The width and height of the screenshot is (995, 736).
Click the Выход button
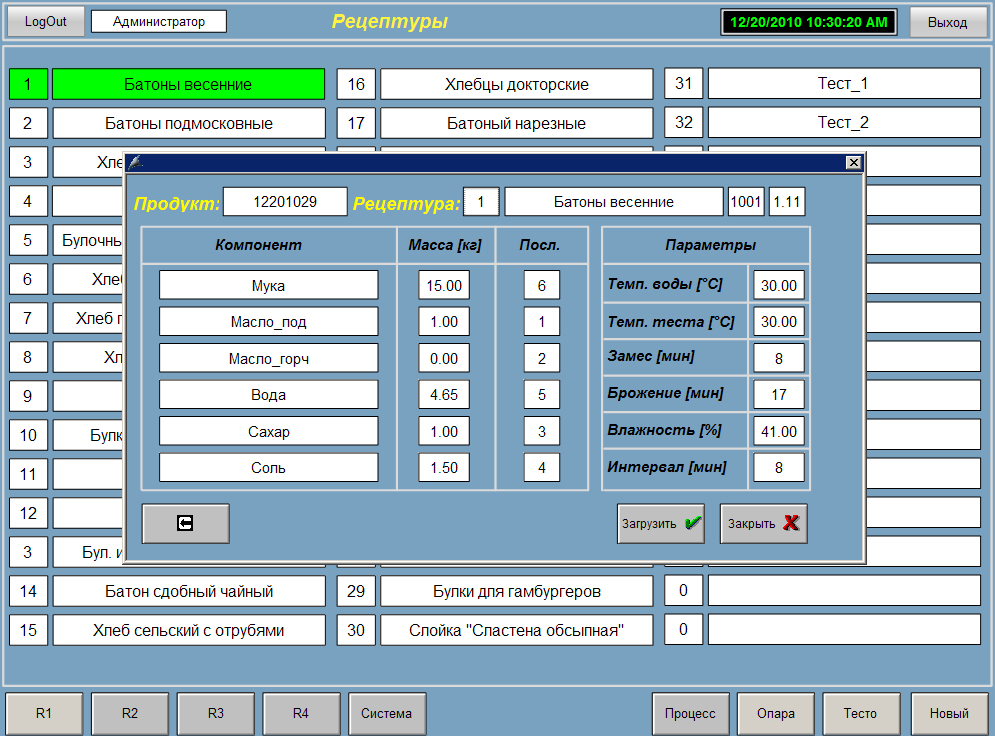947,22
